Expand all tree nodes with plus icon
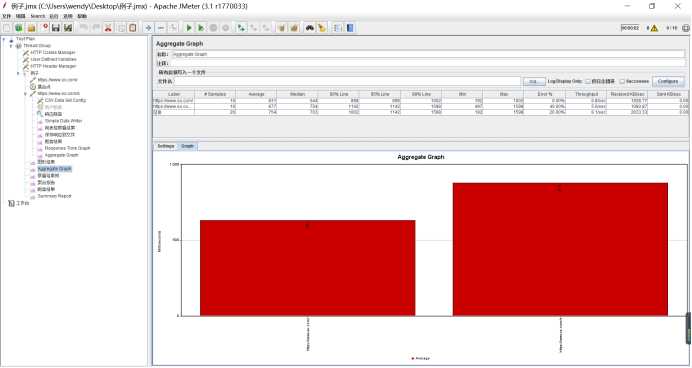This screenshot has height=368, width=692. [148, 28]
